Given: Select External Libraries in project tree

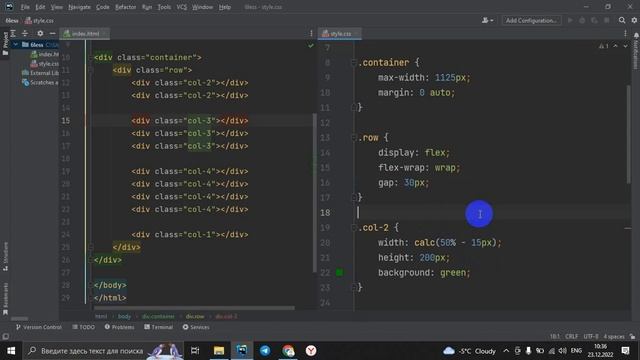Looking at the screenshot, I should [40, 73].
